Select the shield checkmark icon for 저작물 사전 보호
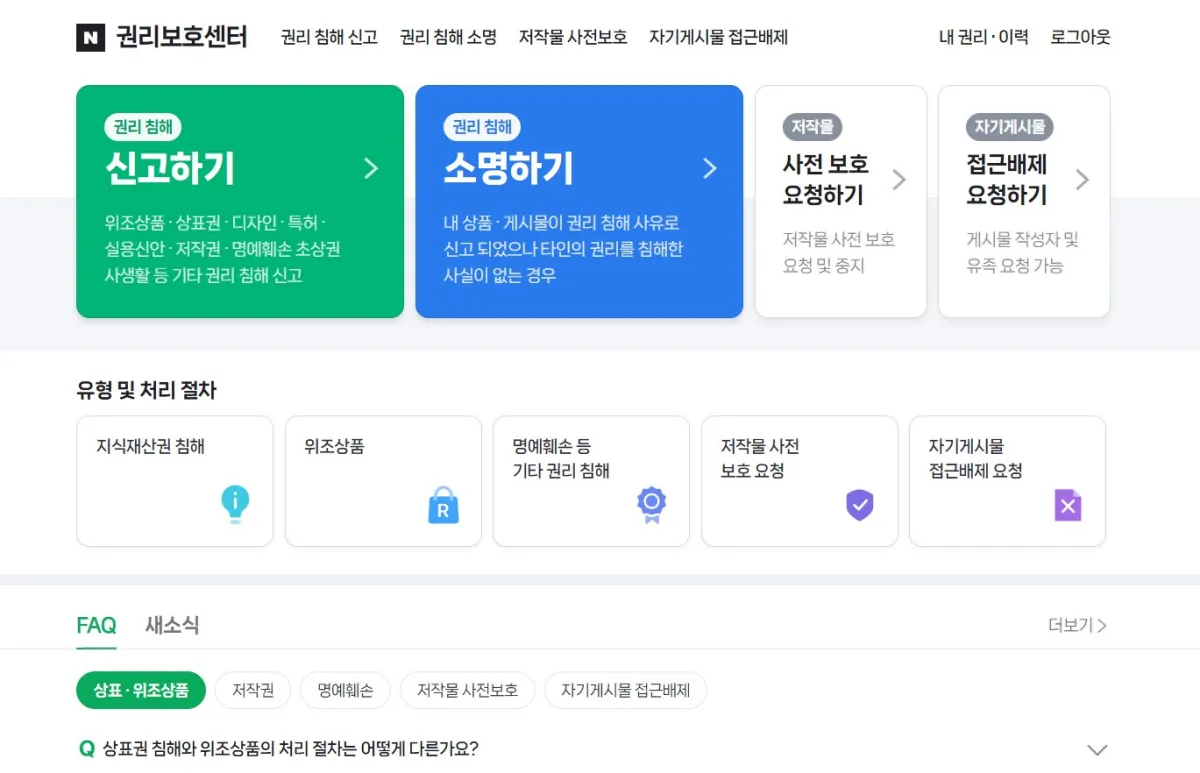This screenshot has height=773, width=1200. click(859, 506)
